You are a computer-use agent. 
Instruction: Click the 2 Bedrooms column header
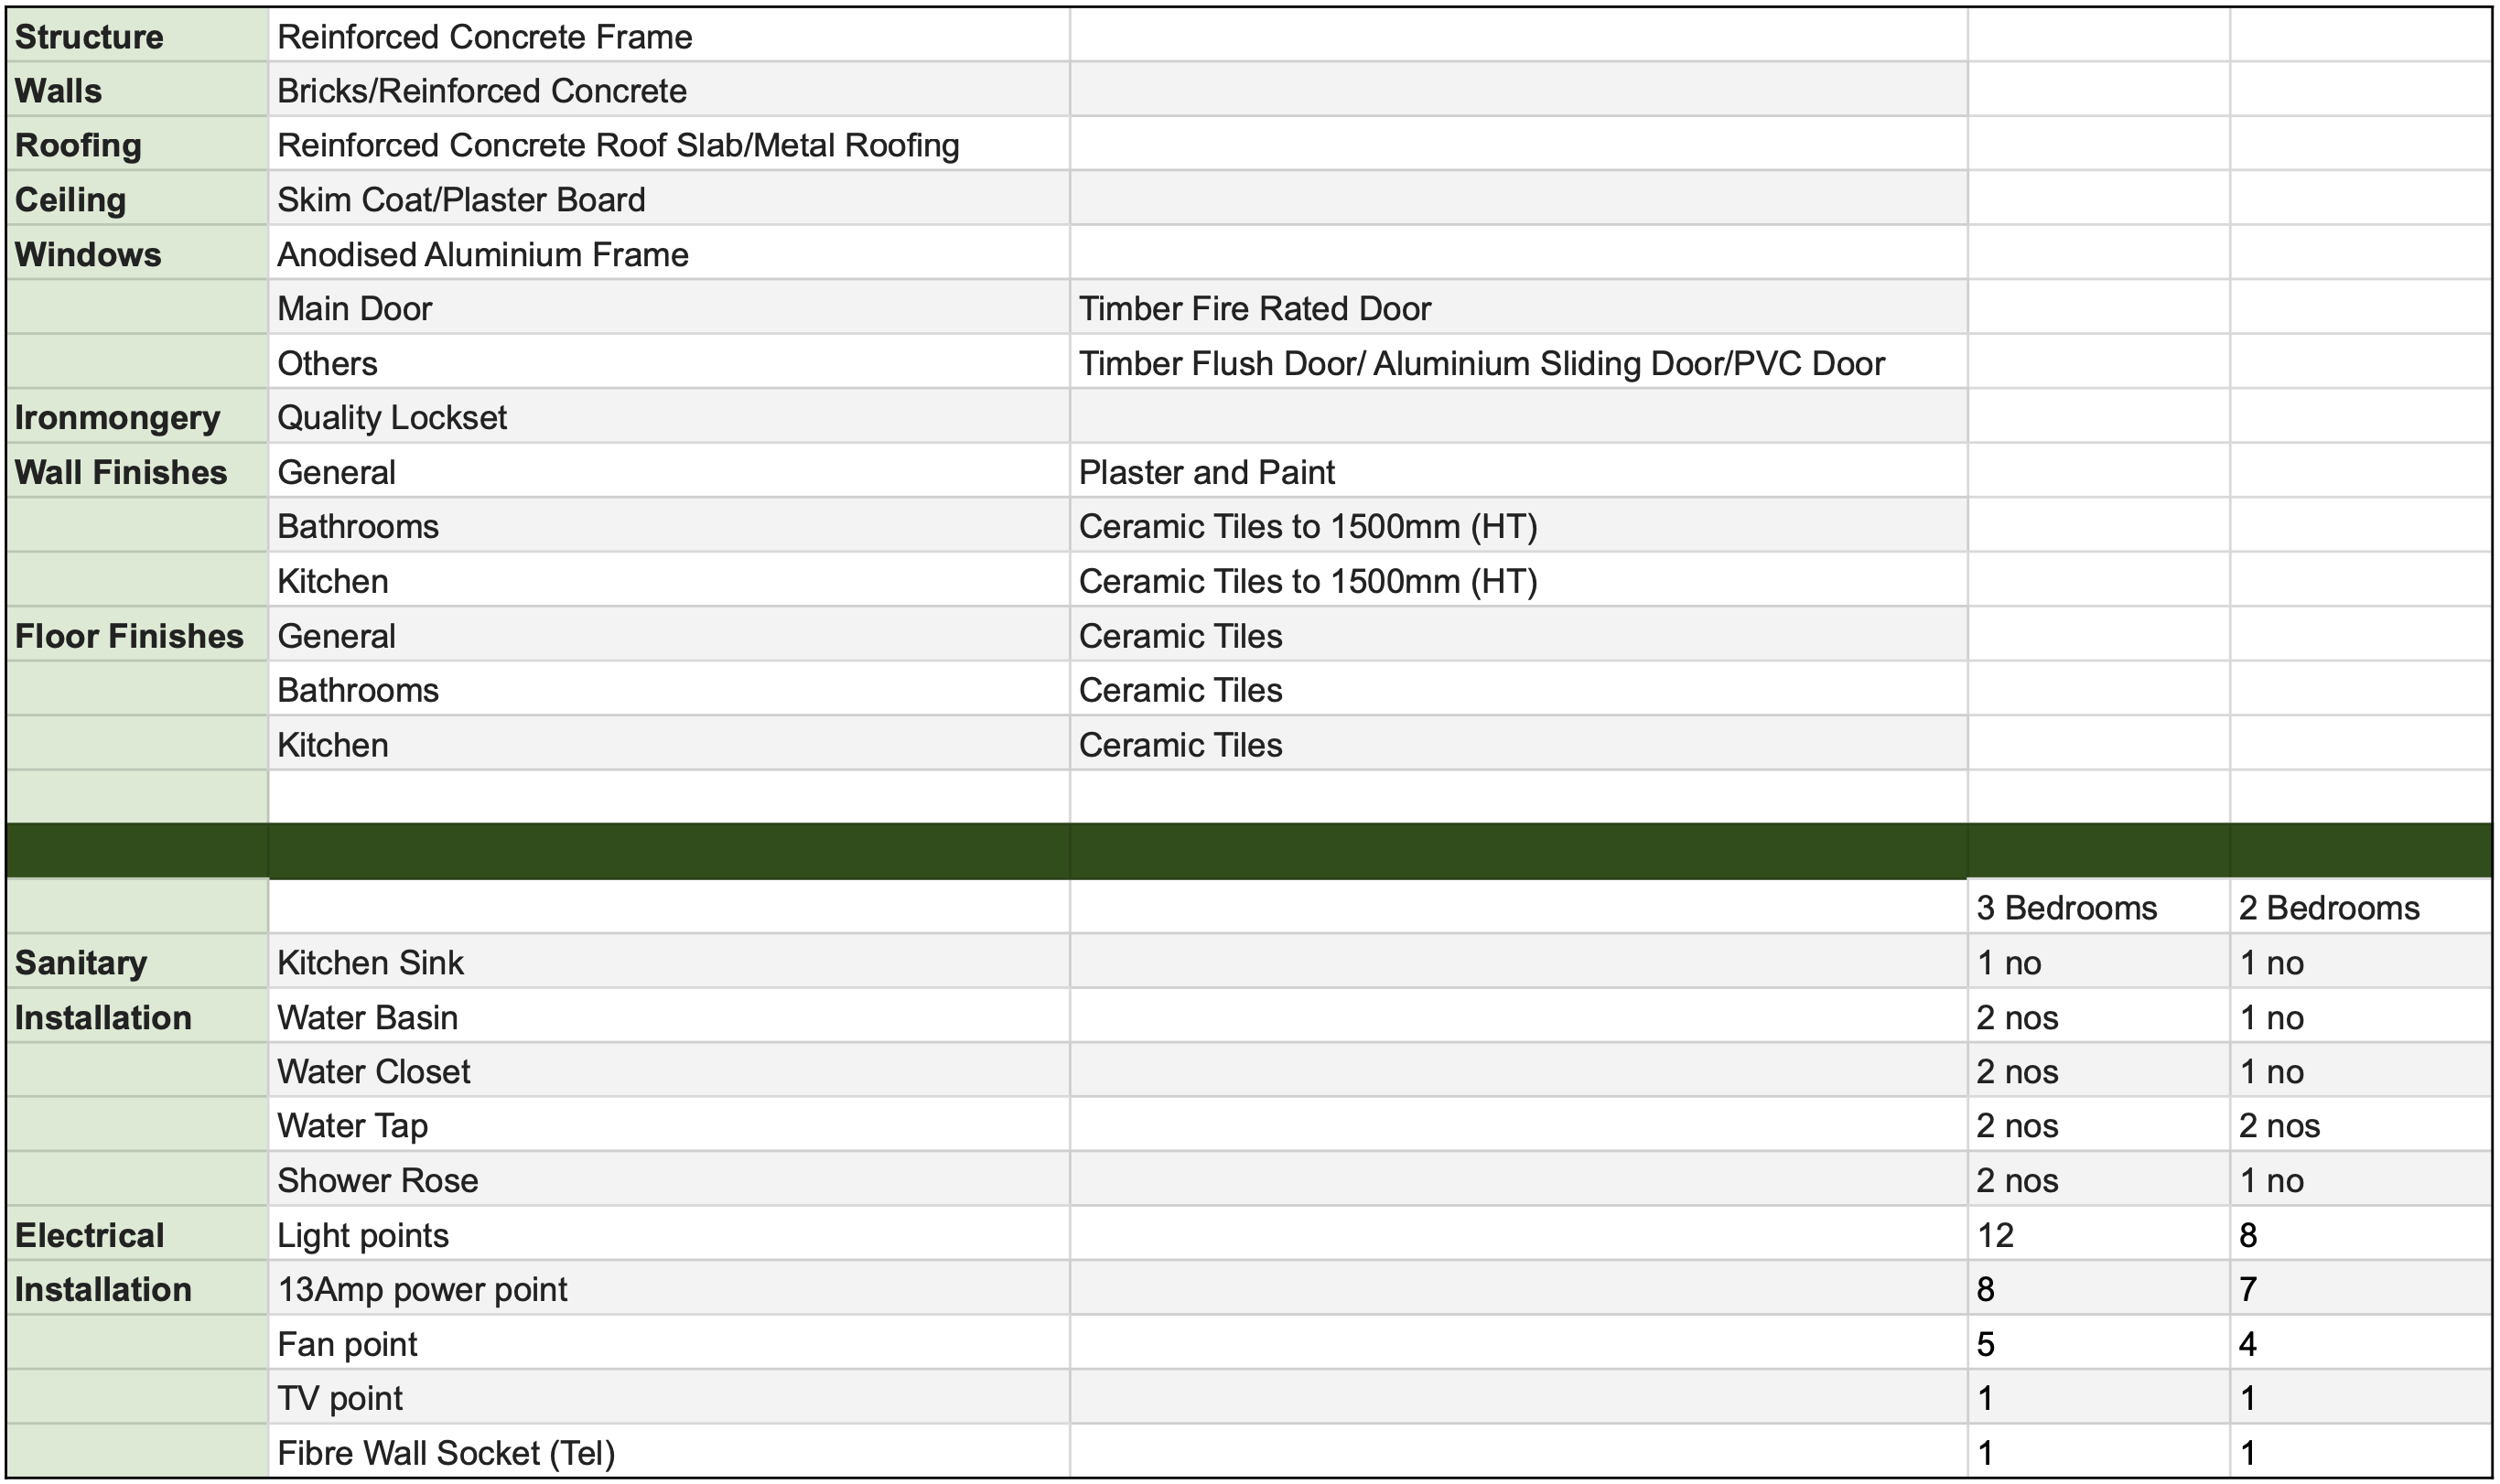pyautogui.click(x=2328, y=908)
